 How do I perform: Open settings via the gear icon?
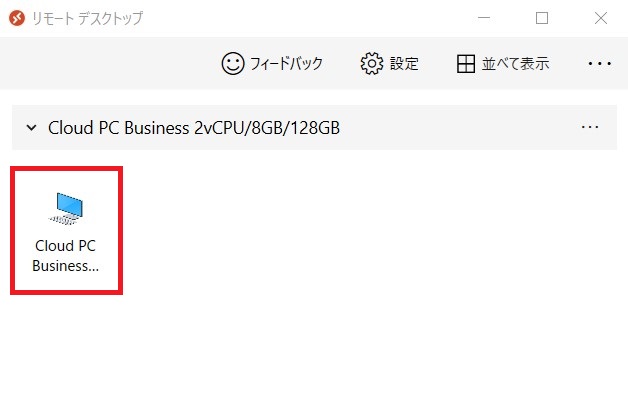[372, 63]
